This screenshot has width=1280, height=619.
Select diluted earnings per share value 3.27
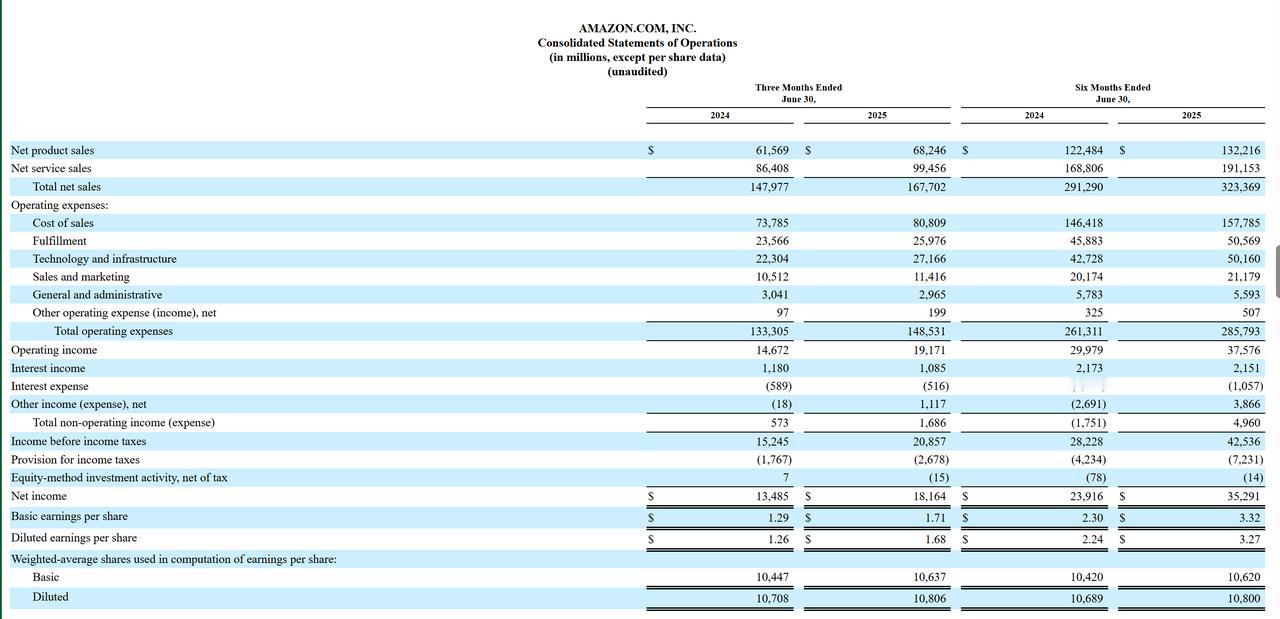click(1250, 538)
